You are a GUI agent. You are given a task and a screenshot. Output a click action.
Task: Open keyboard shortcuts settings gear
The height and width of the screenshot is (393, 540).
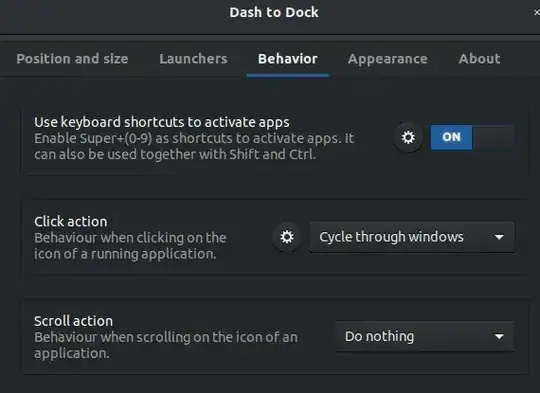tap(408, 137)
